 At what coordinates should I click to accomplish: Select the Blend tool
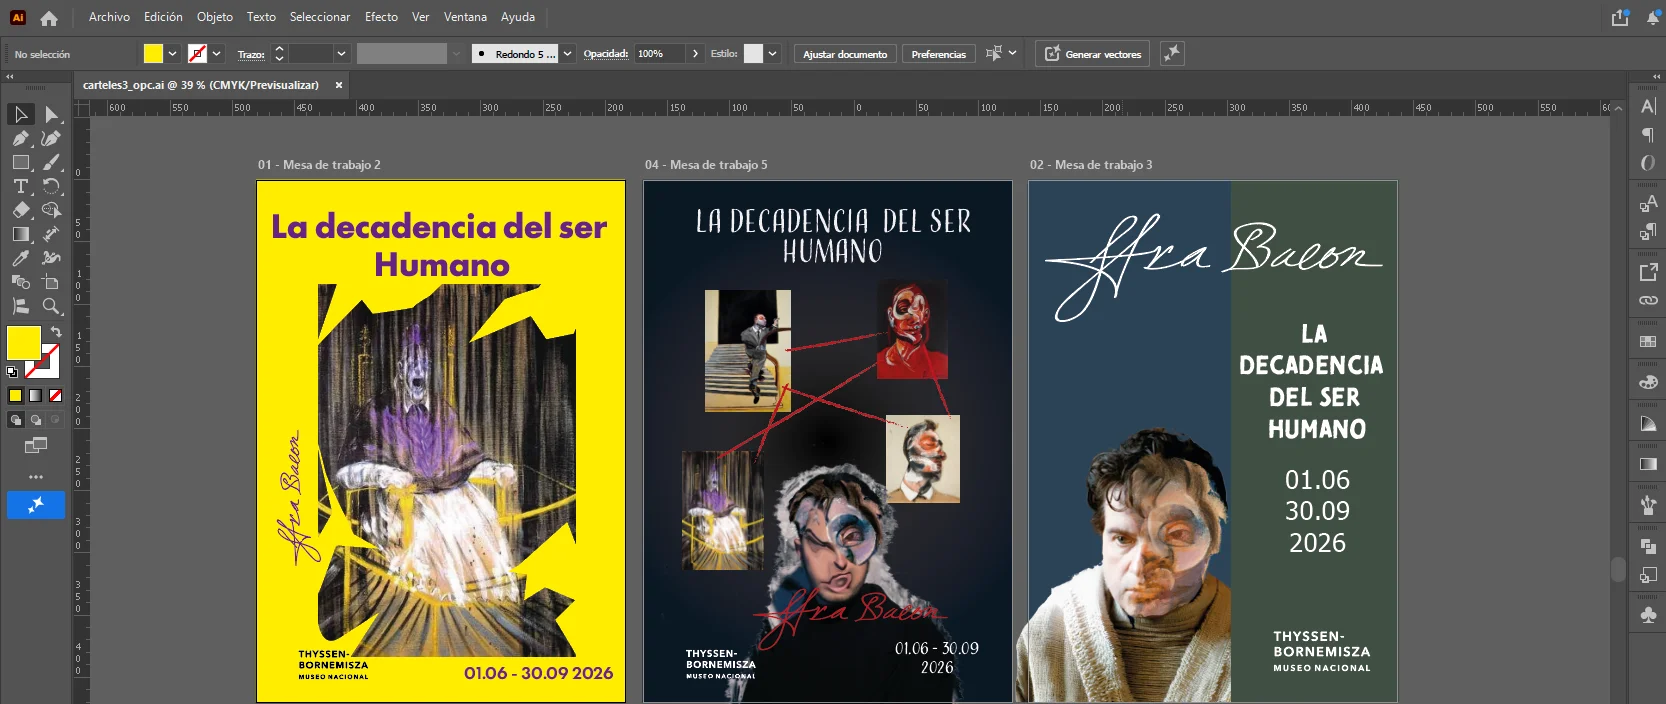click(21, 282)
